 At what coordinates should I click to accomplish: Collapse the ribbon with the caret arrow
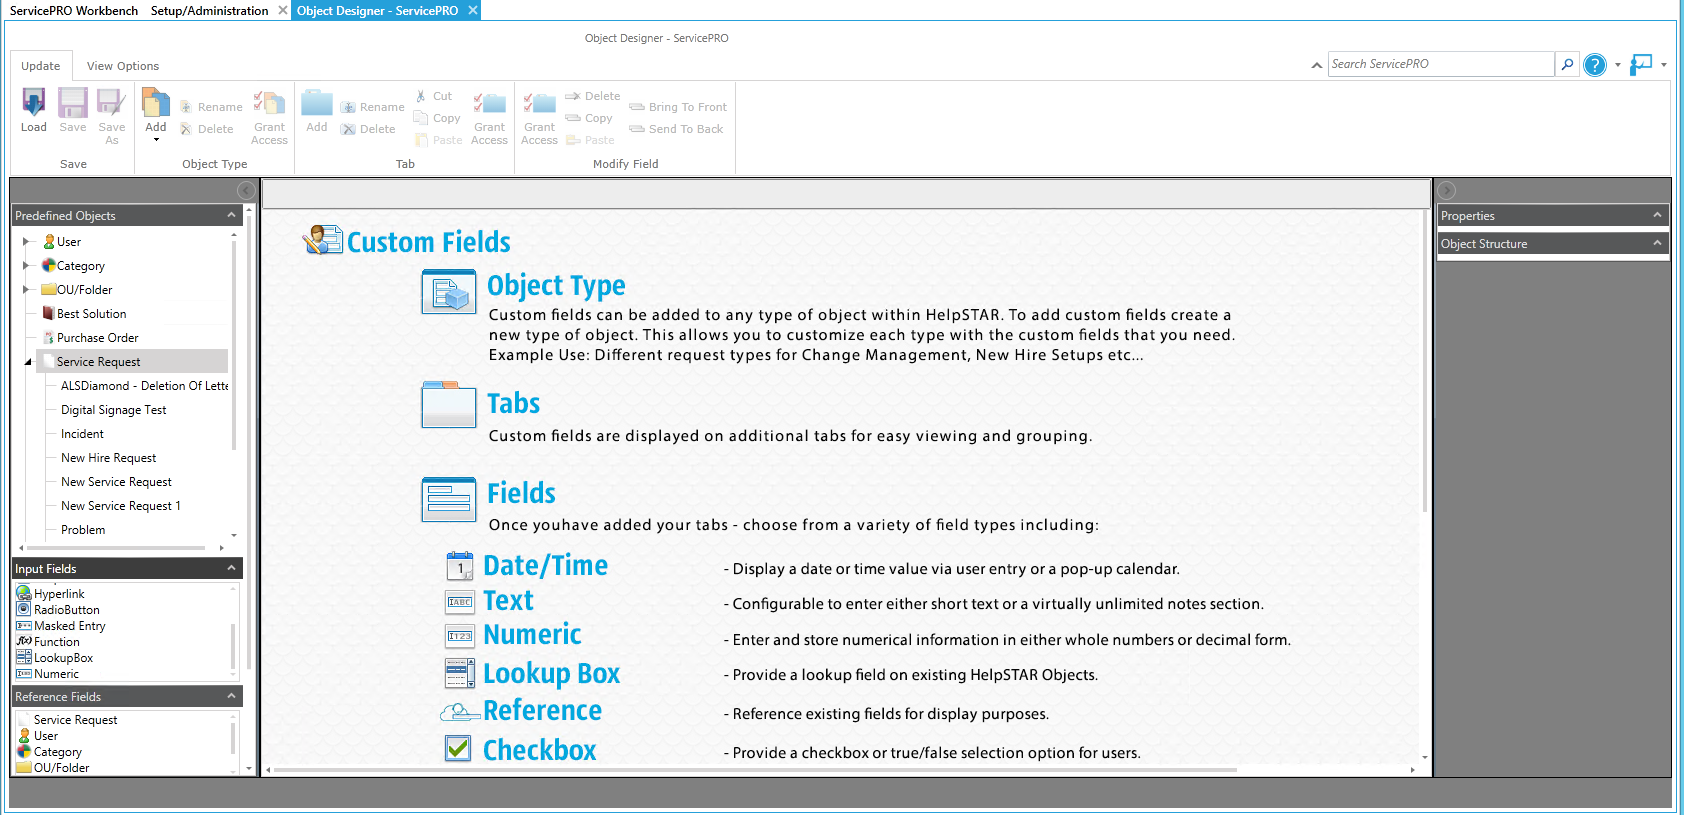tap(1316, 65)
